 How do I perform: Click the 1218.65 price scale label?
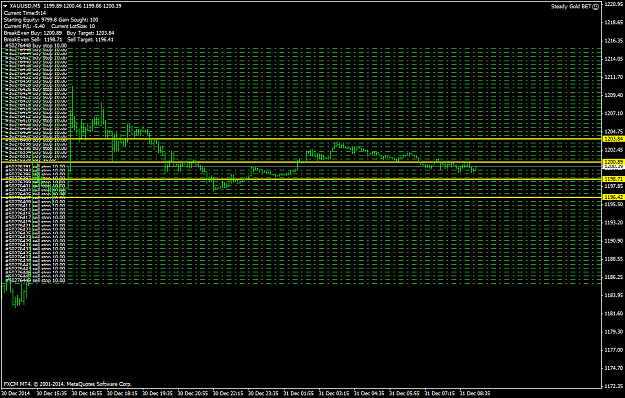pyautogui.click(x=614, y=22)
